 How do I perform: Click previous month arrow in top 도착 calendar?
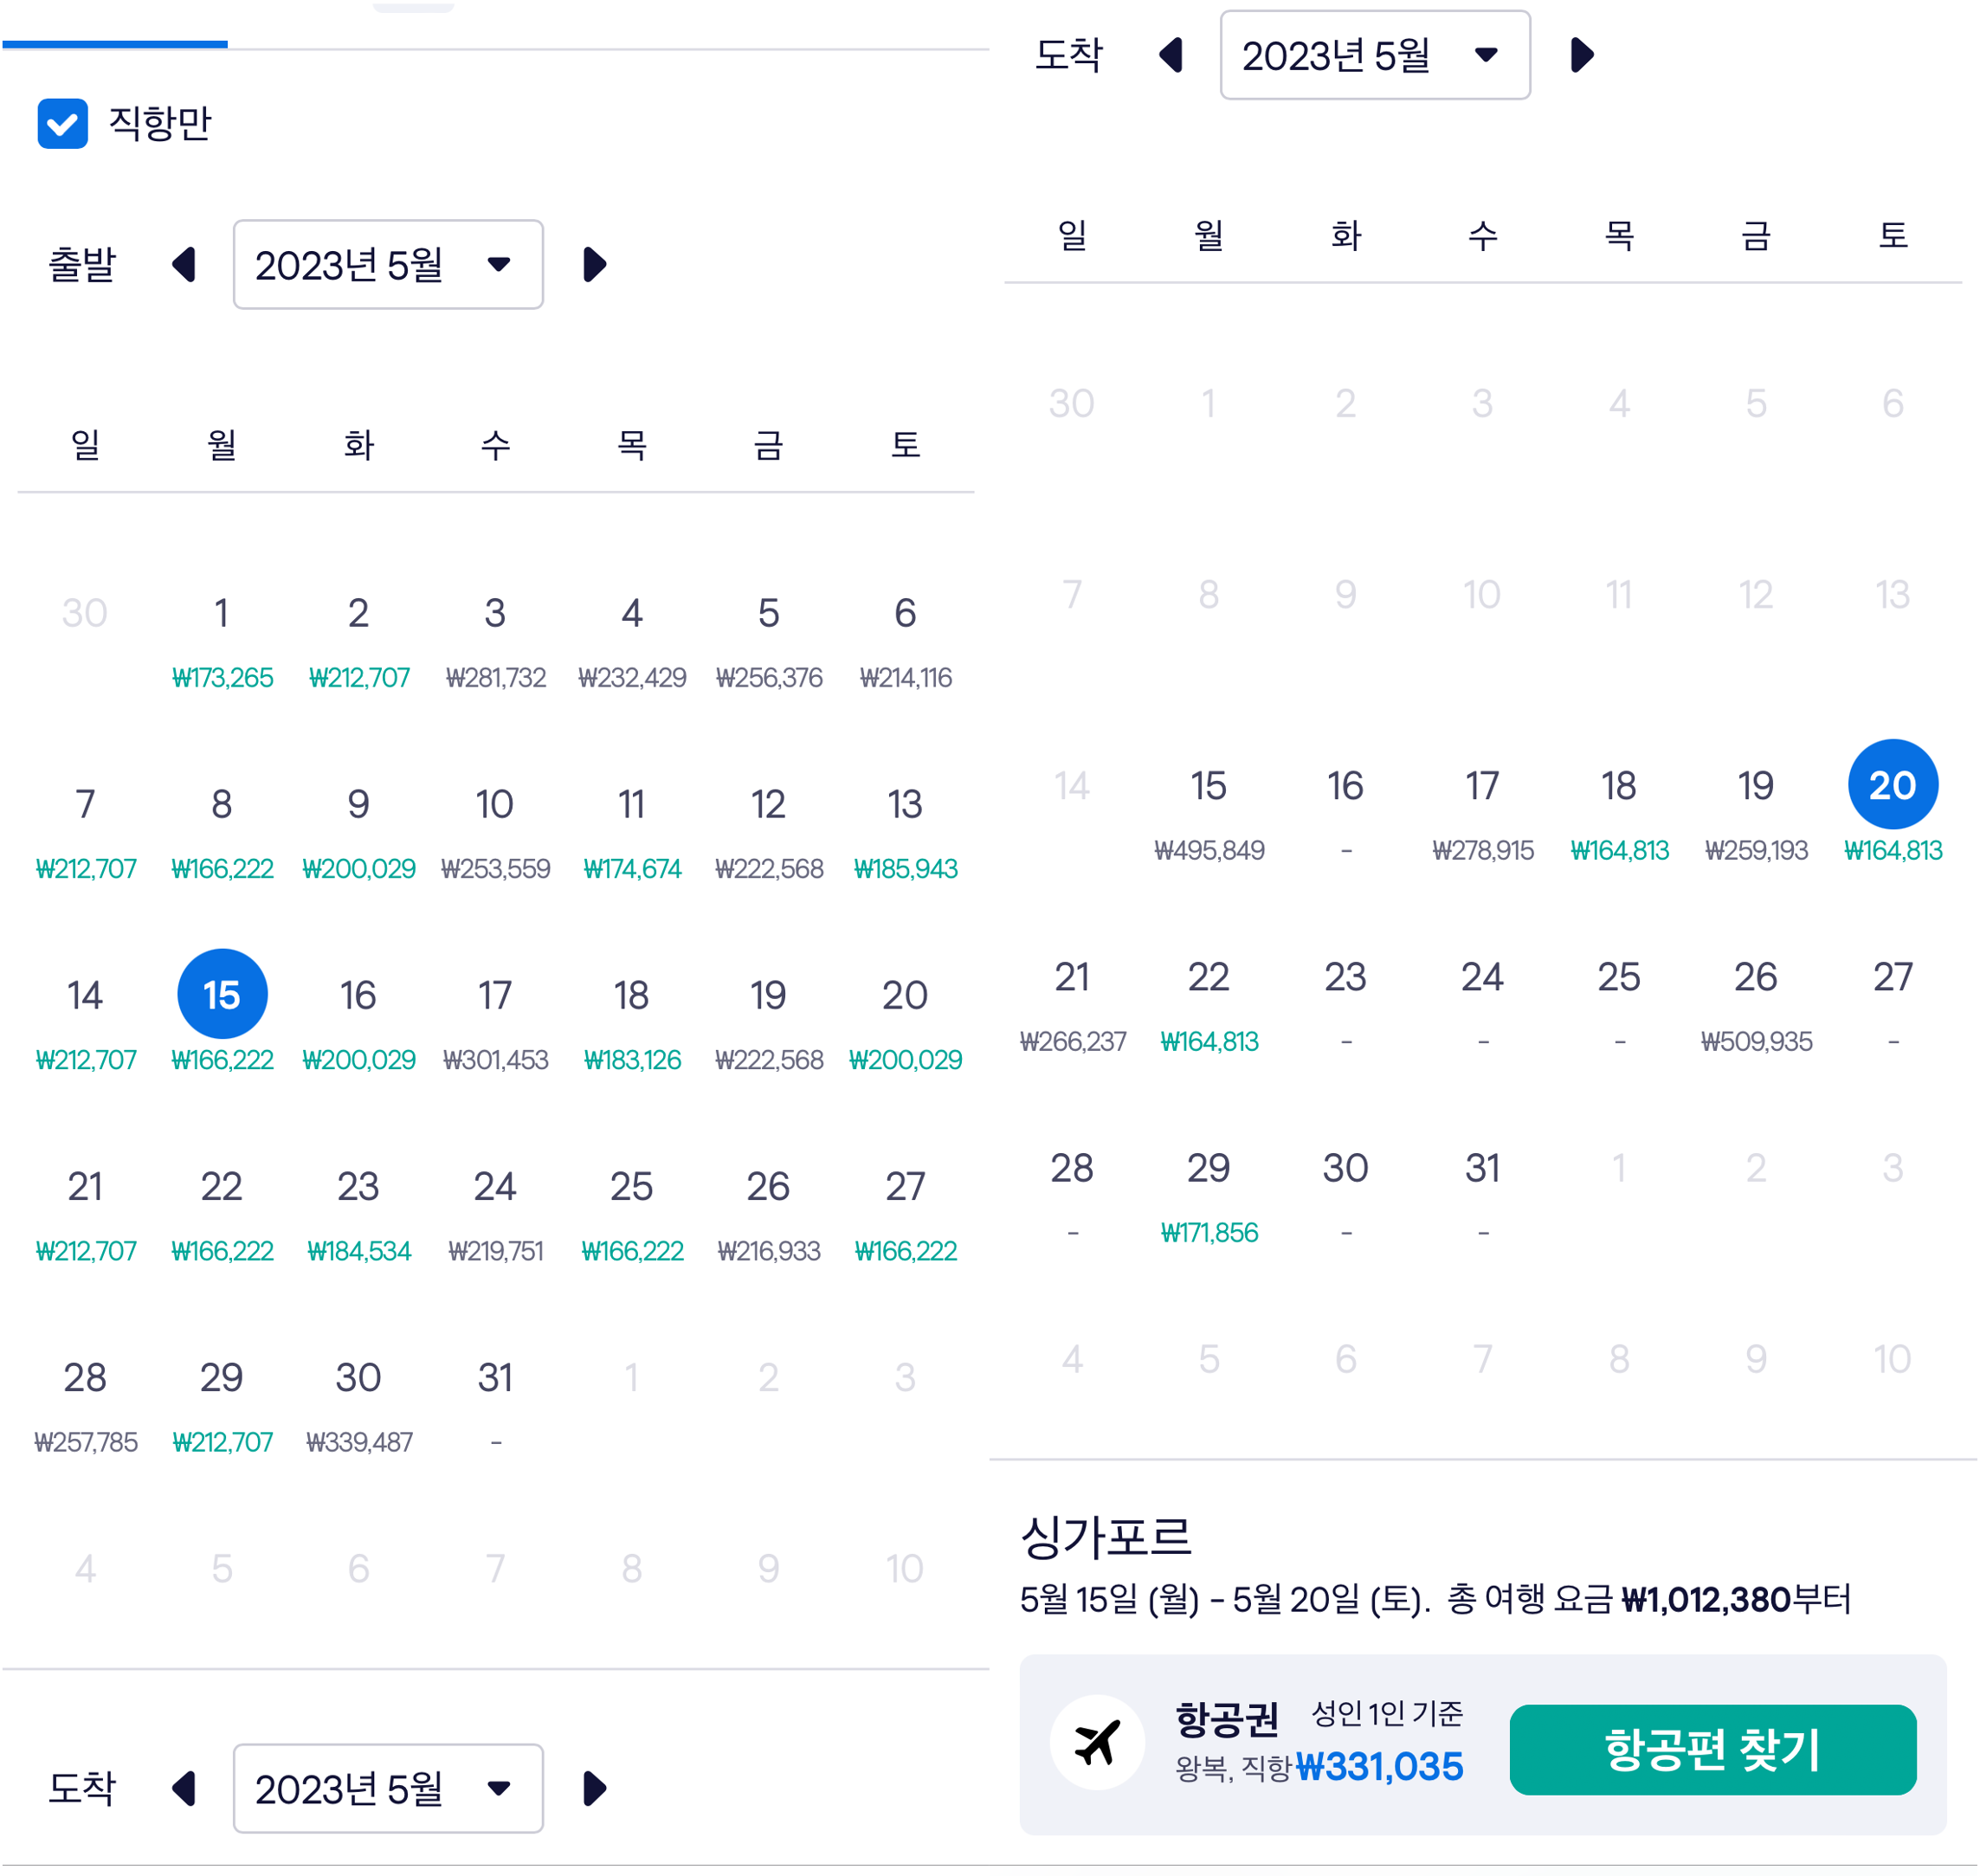click(1172, 57)
